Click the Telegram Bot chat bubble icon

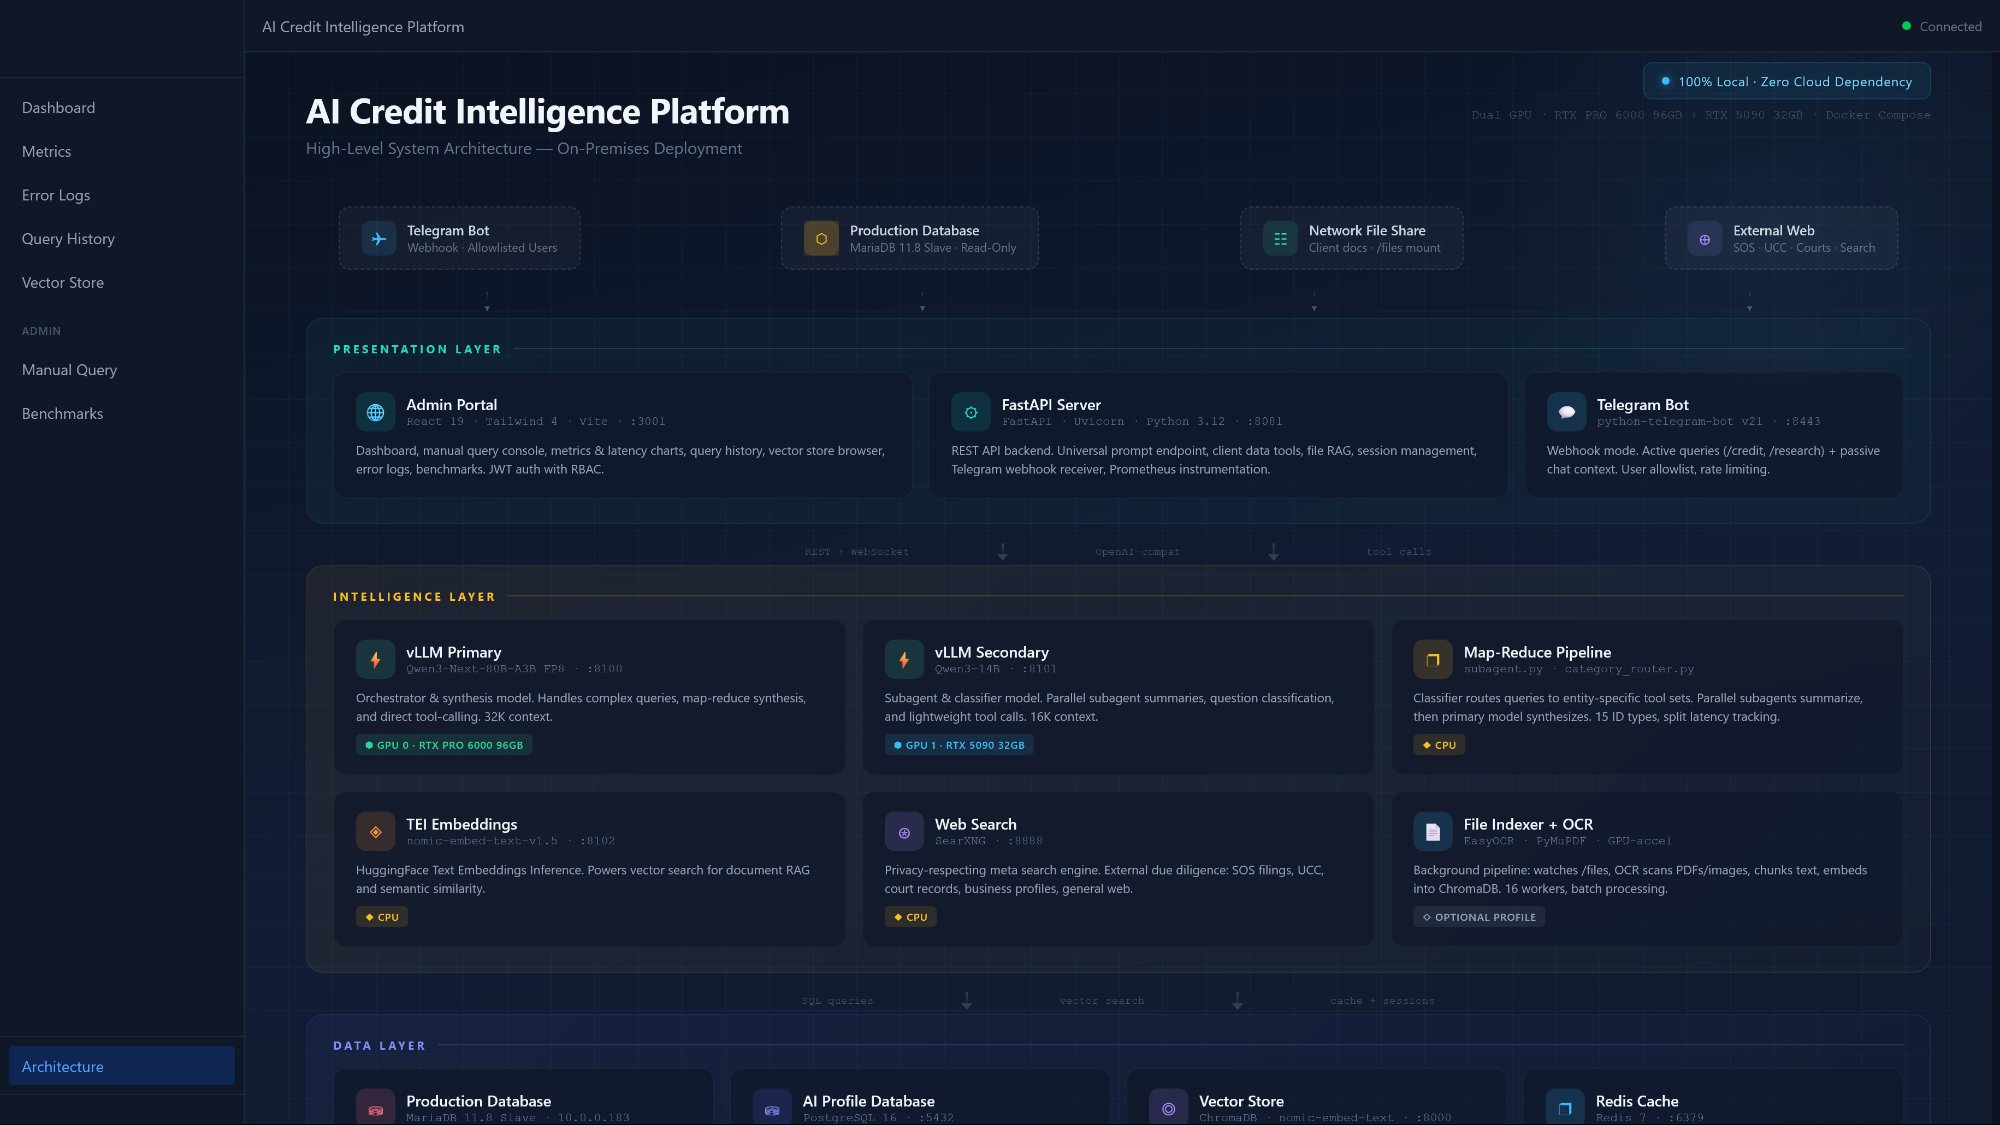(x=1566, y=412)
